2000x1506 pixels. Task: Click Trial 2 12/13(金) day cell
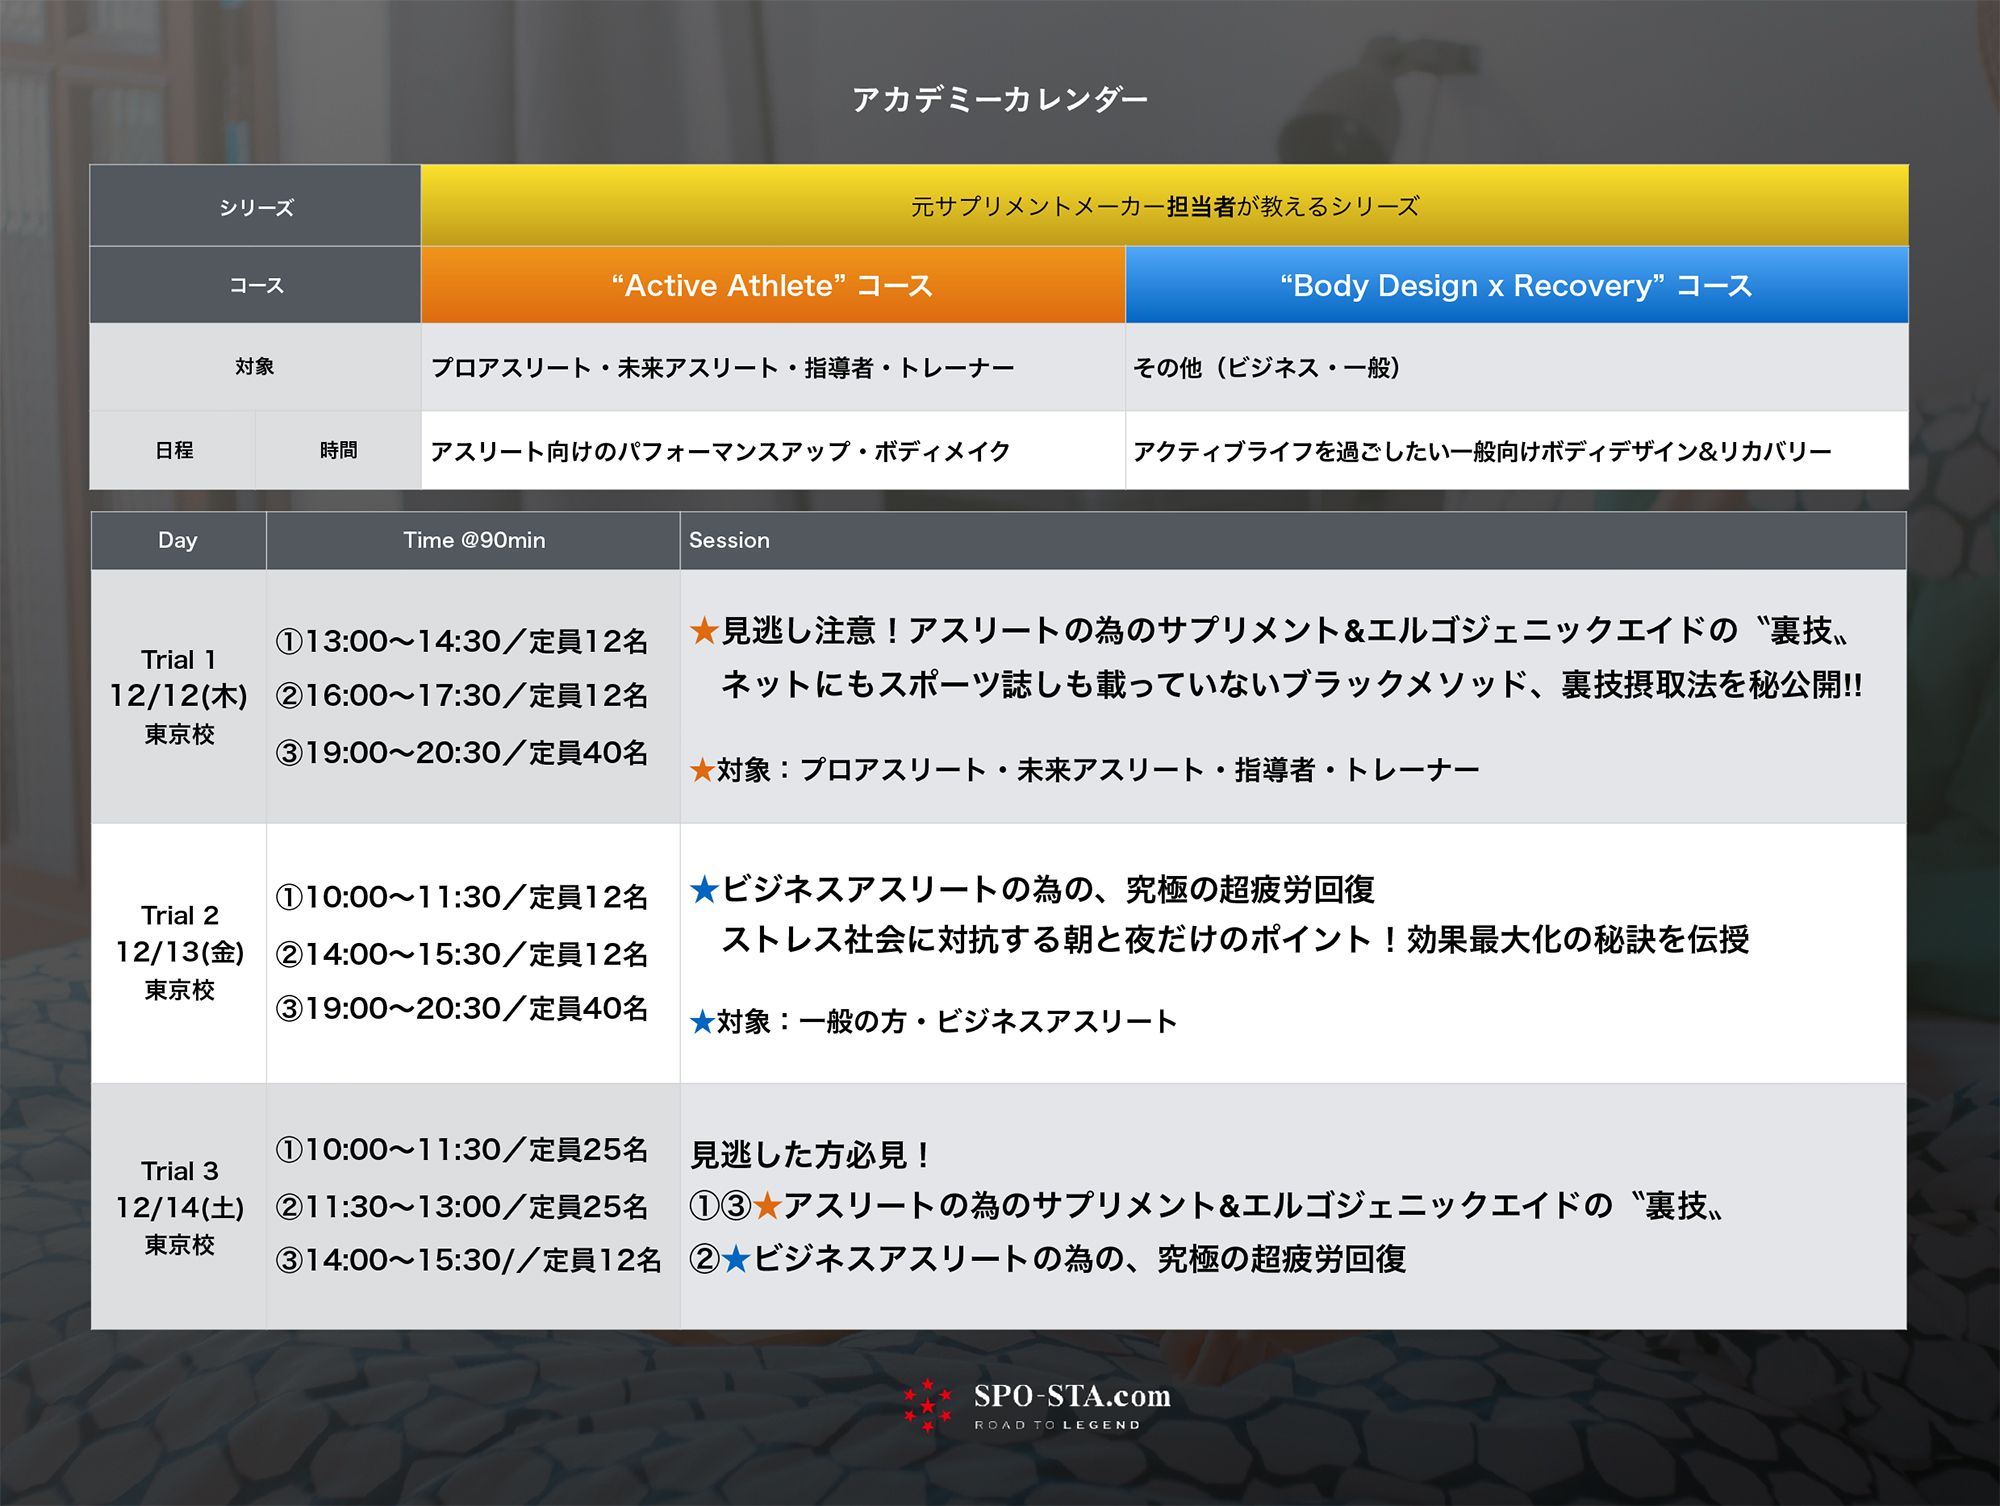(179, 952)
